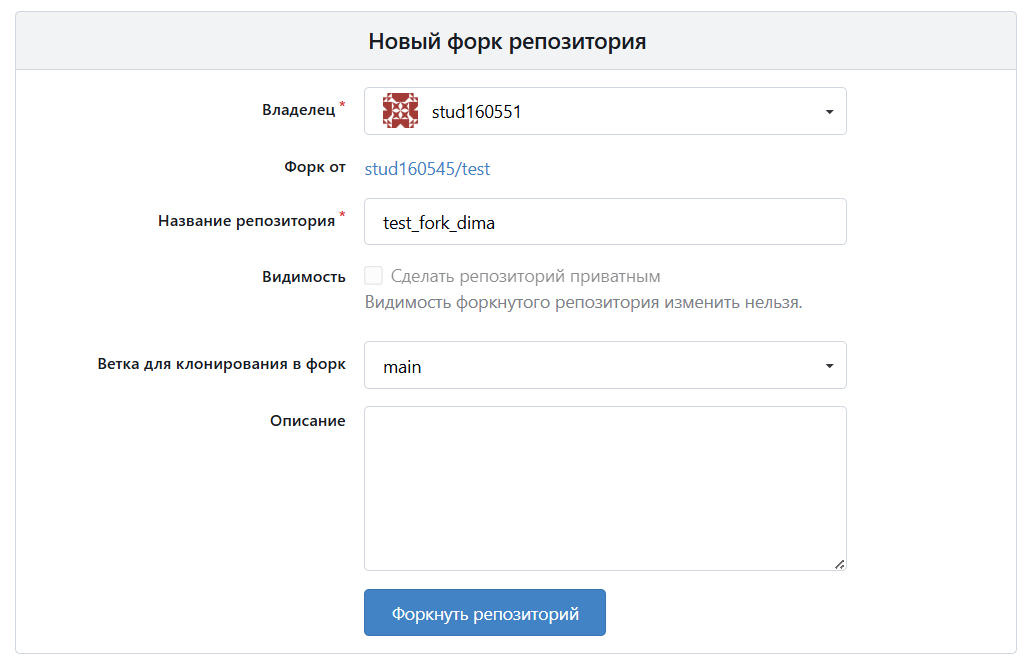Screen dimensions: 1025x665
Task: Click the visibility cannot be changed help text
Action: click(583, 302)
